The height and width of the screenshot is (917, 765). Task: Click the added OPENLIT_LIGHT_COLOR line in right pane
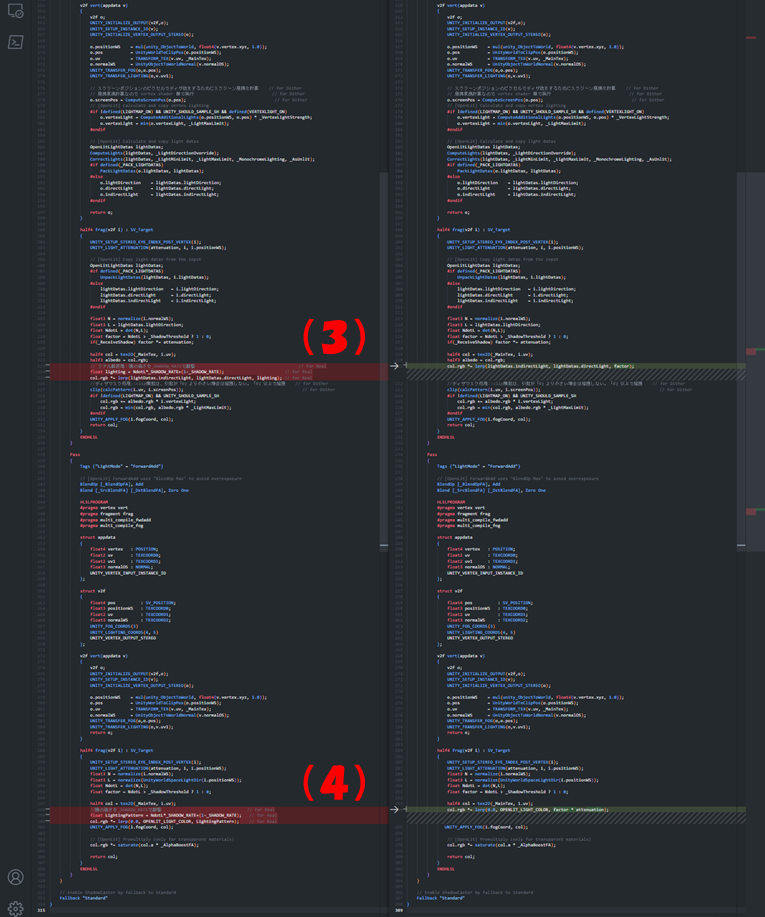click(530, 810)
